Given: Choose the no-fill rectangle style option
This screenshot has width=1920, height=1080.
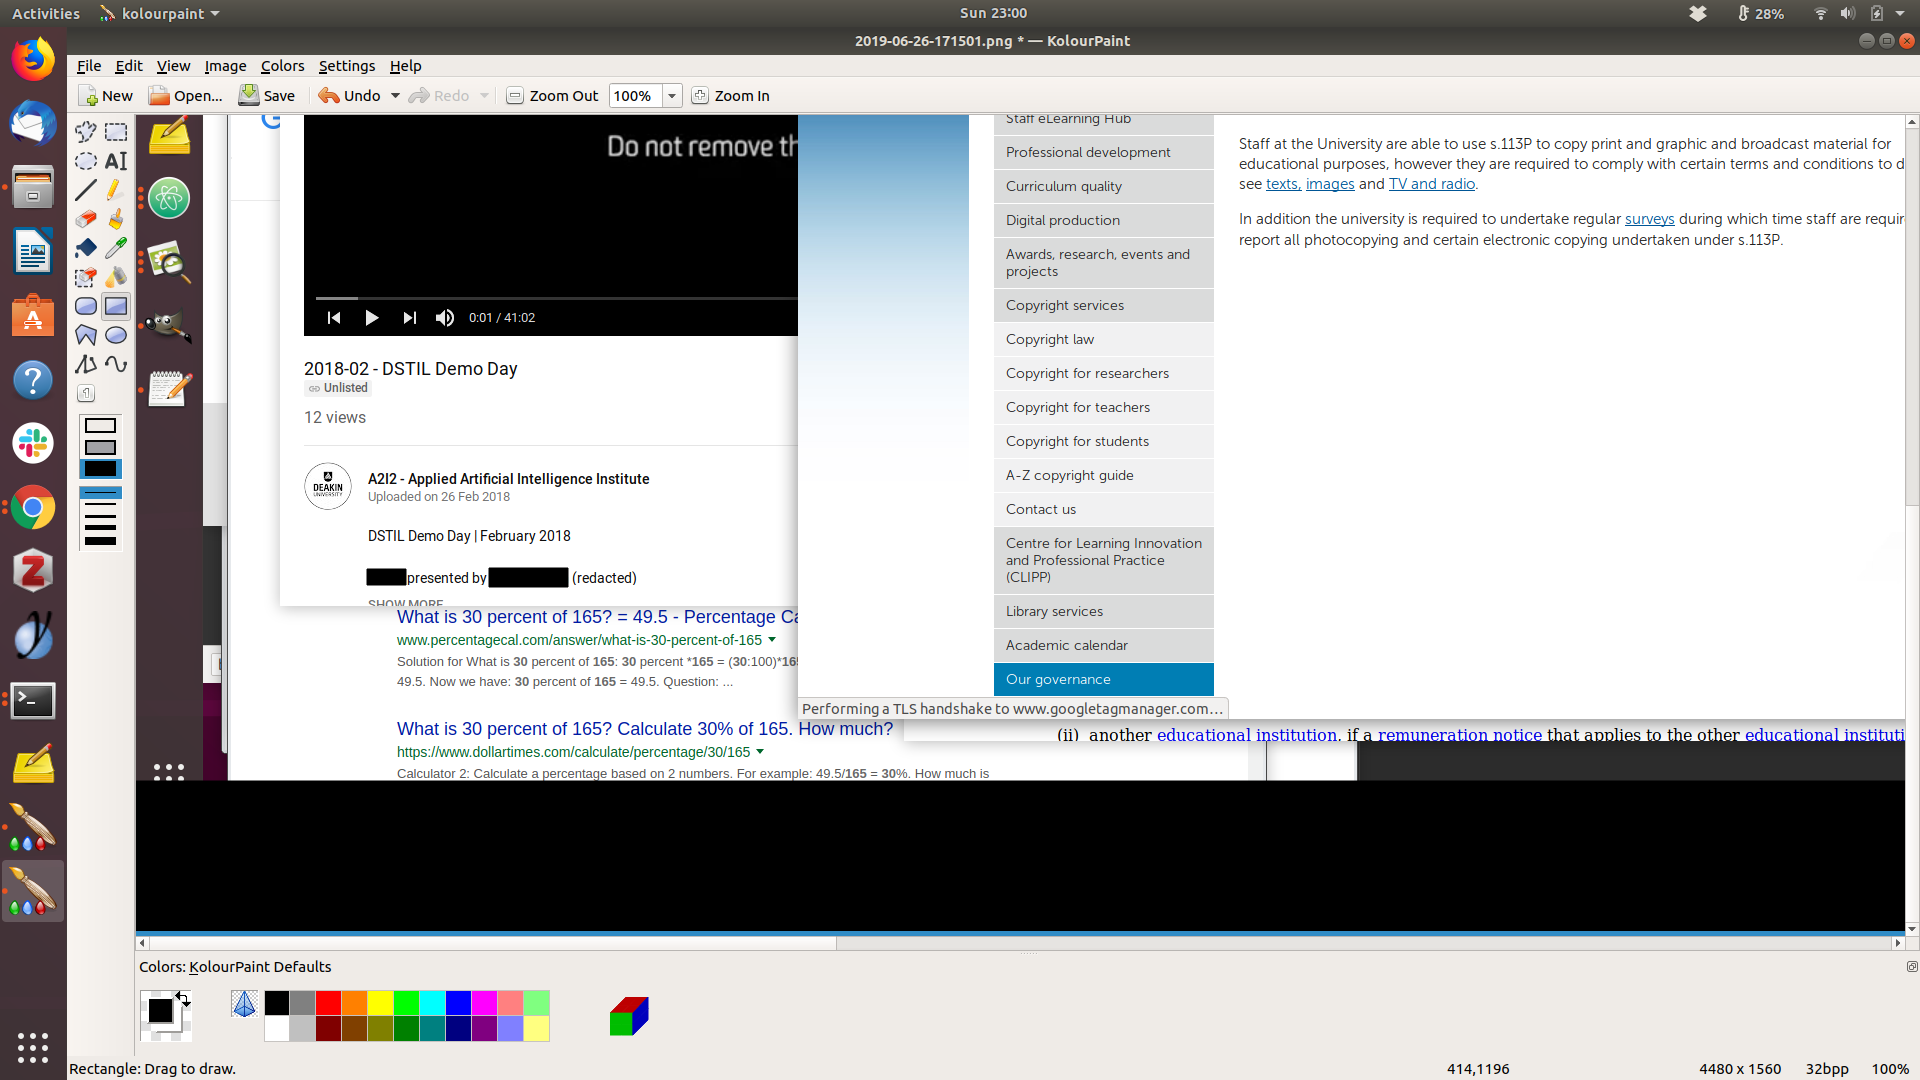Looking at the screenshot, I should [100, 427].
